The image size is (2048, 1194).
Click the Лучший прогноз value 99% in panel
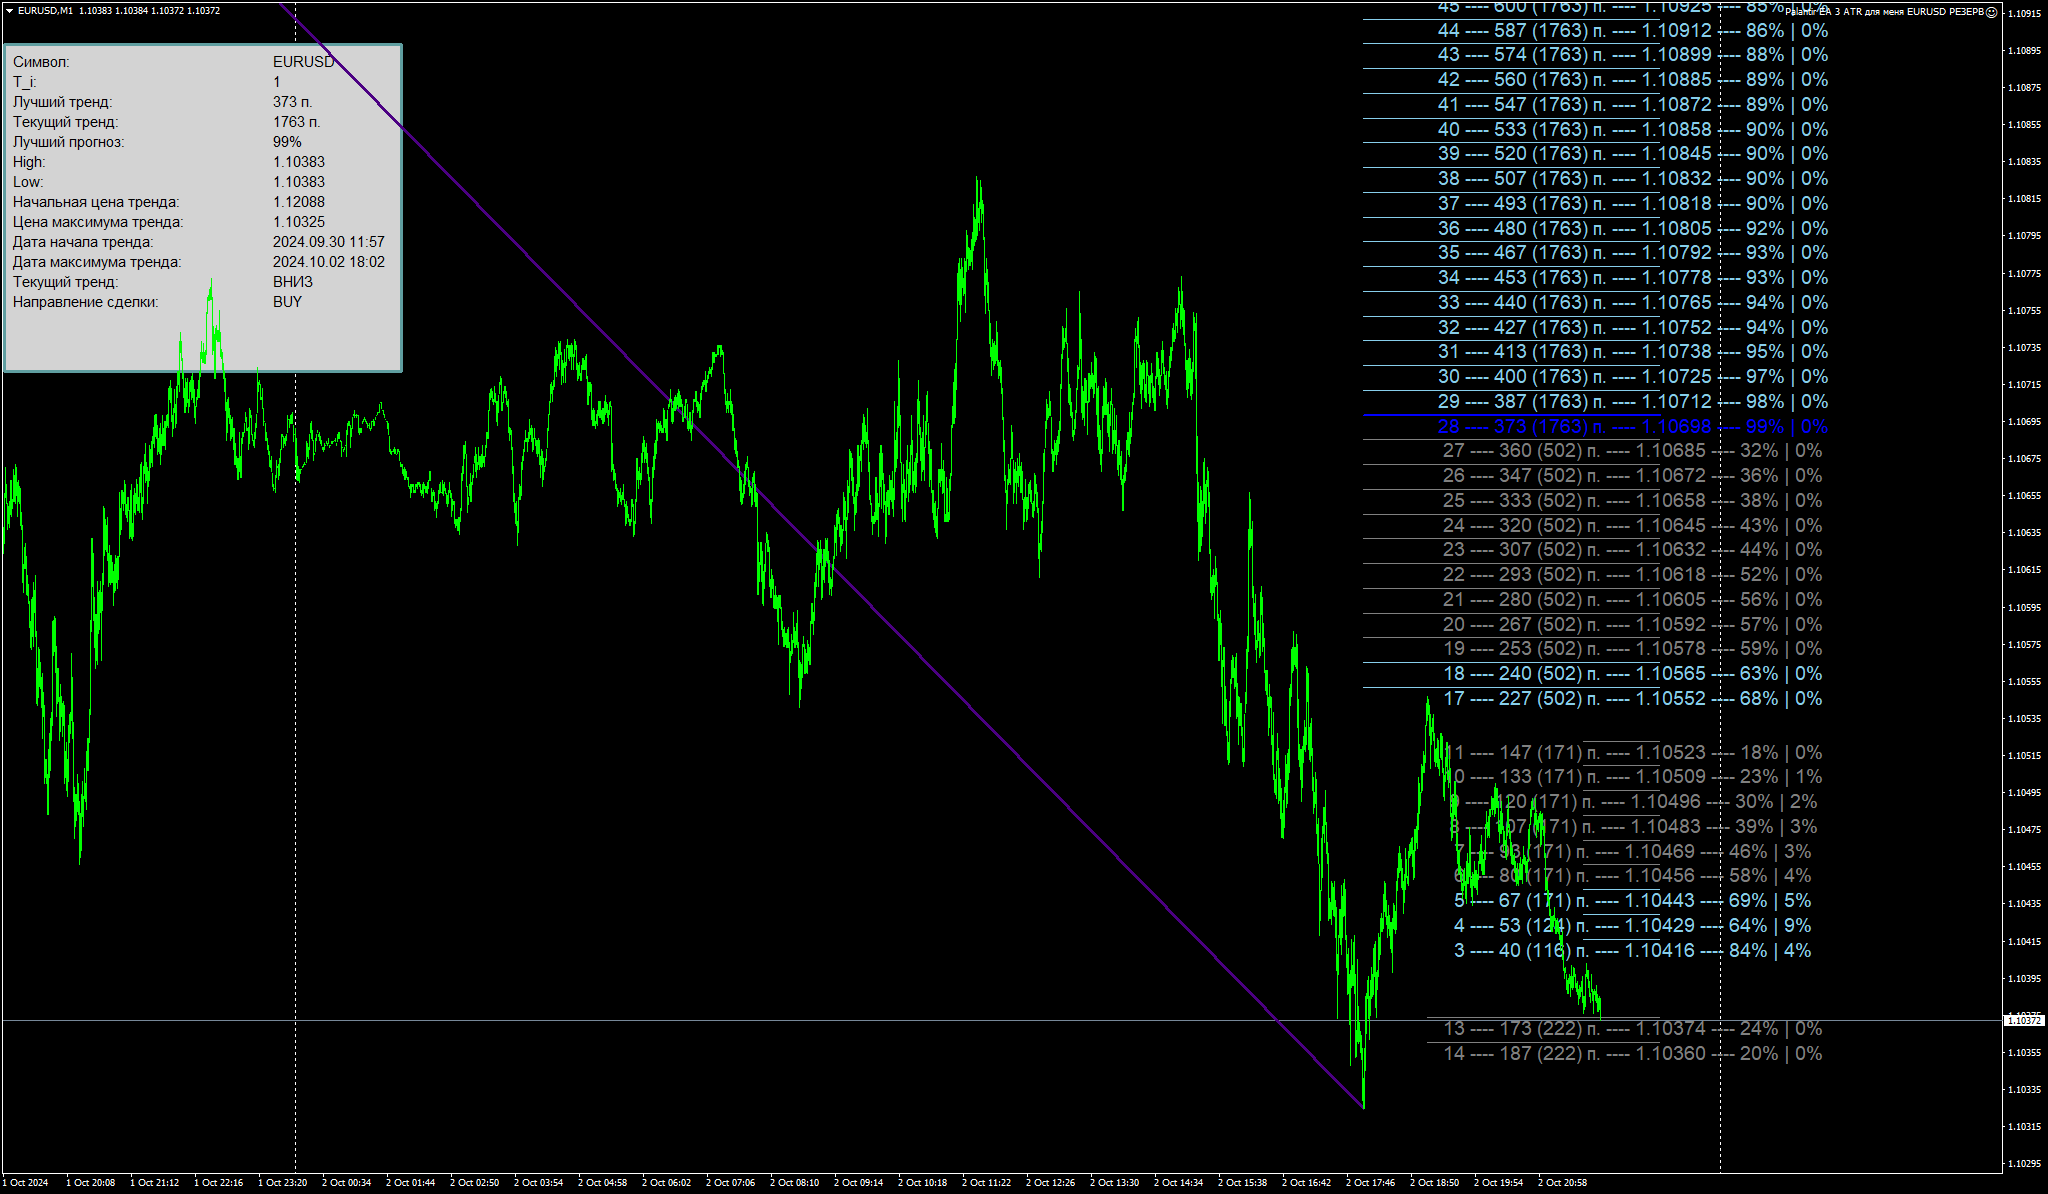coord(287,142)
